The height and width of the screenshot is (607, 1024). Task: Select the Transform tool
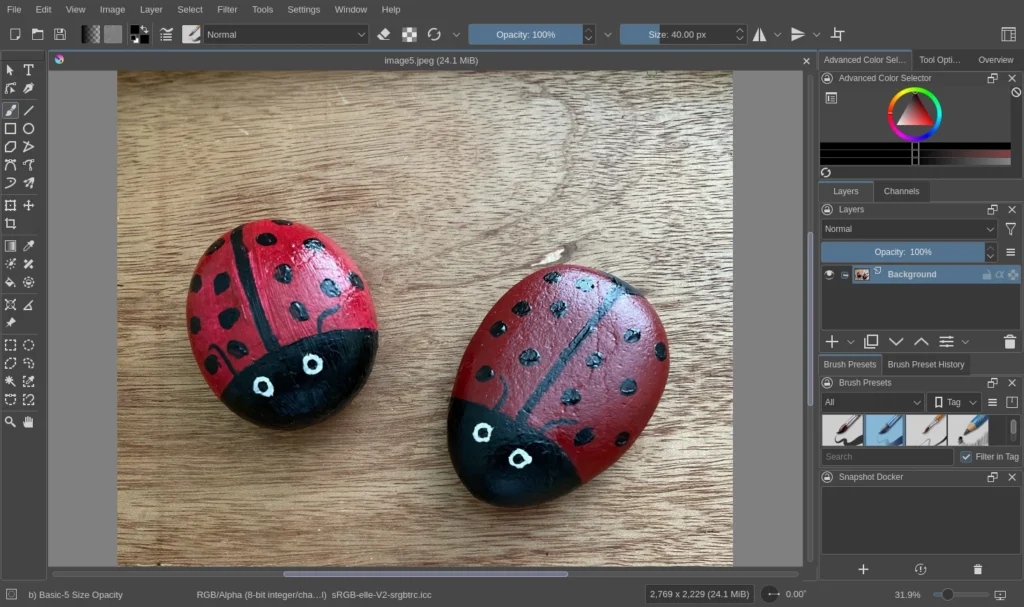point(10,205)
